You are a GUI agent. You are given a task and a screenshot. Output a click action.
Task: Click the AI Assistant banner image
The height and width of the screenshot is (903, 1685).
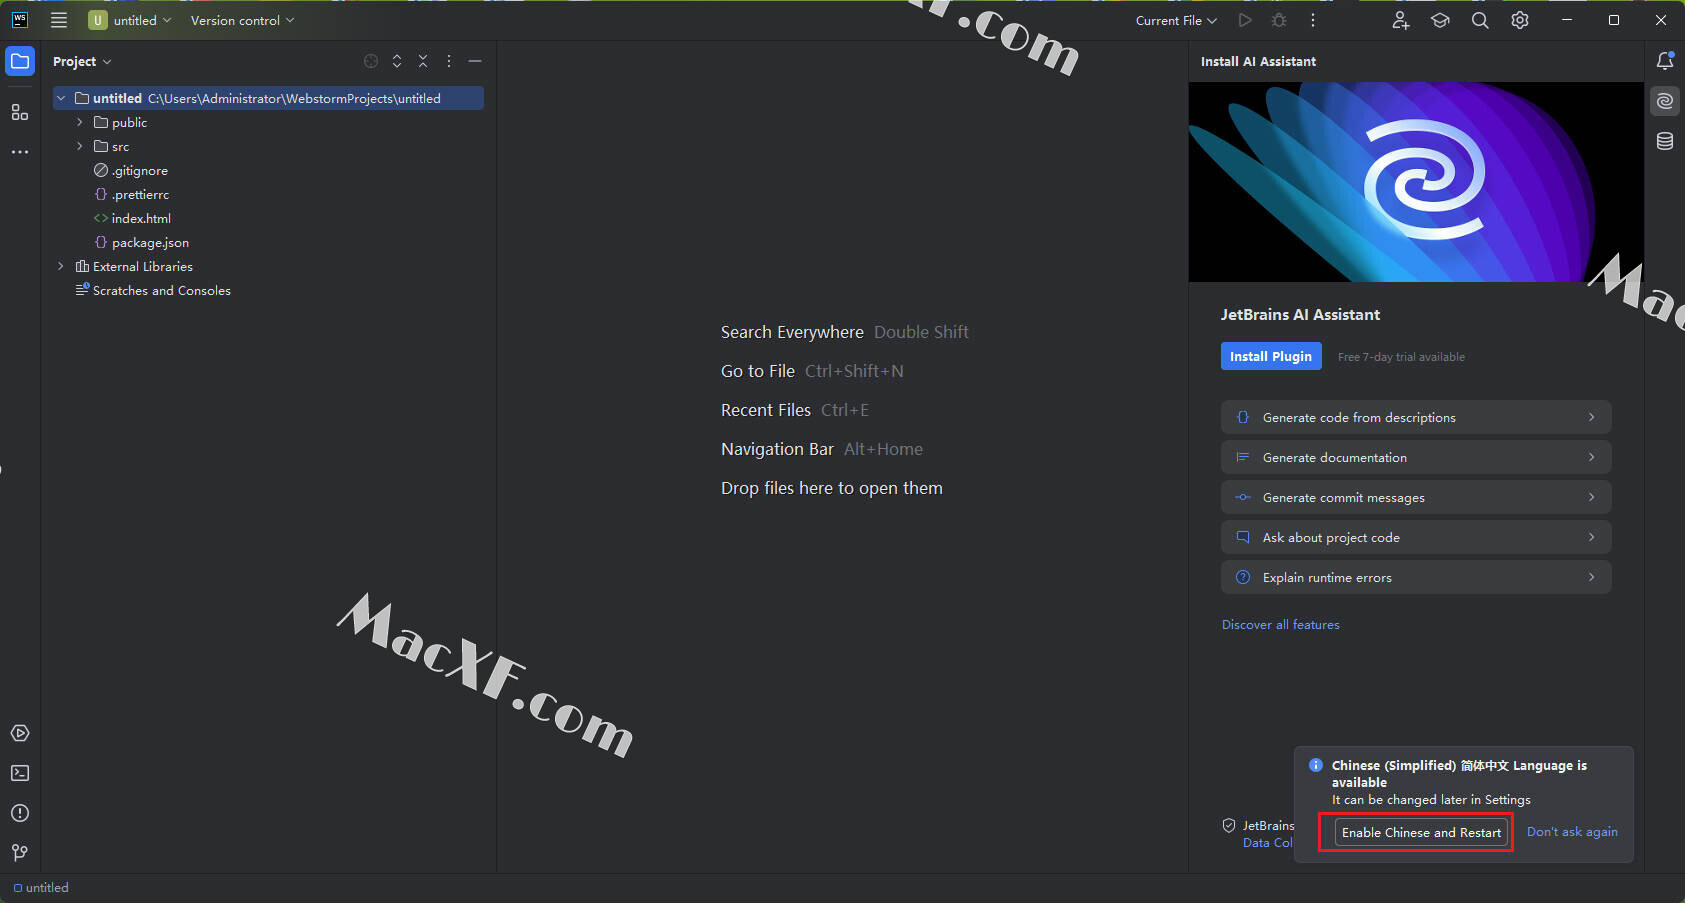coord(1416,182)
